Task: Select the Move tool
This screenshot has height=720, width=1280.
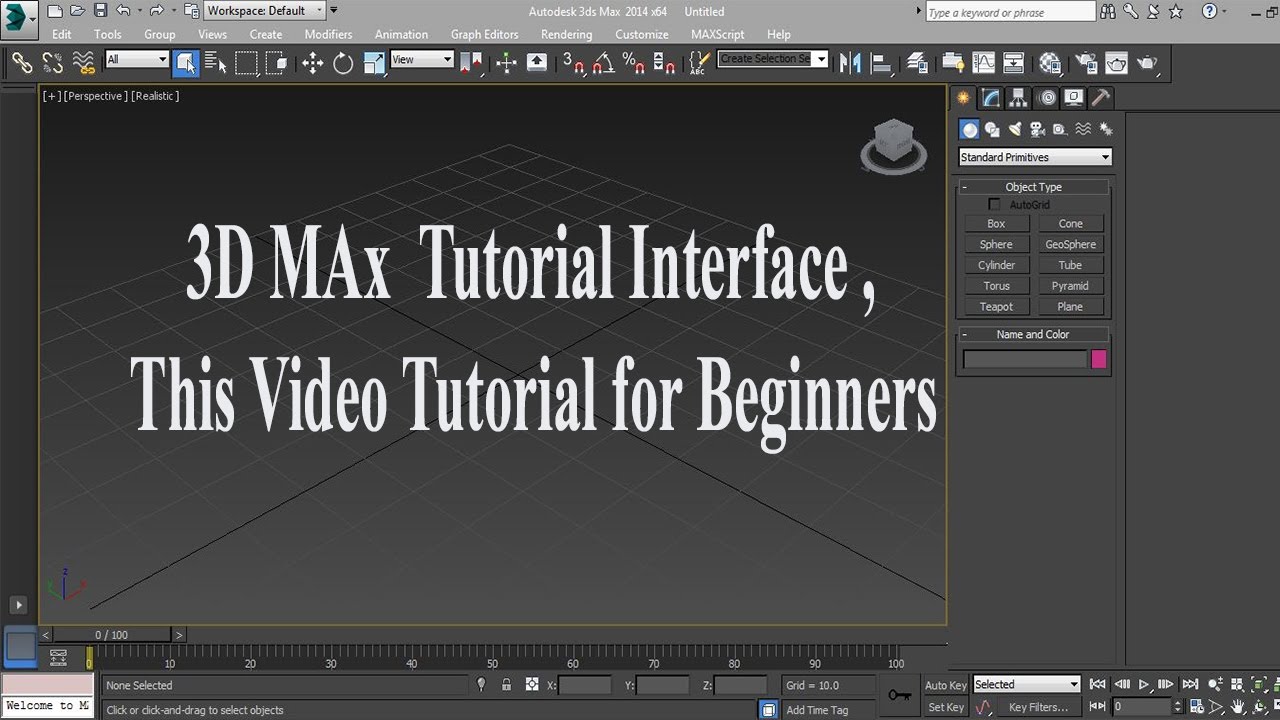Action: click(312, 63)
